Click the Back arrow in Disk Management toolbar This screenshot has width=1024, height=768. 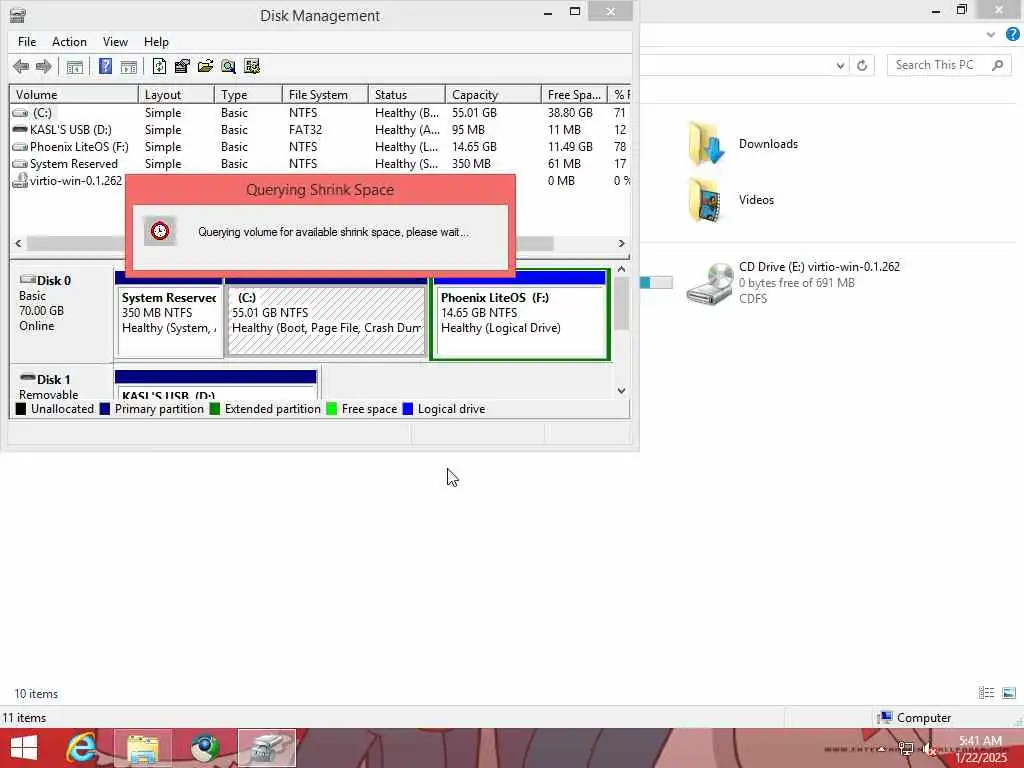click(x=21, y=66)
